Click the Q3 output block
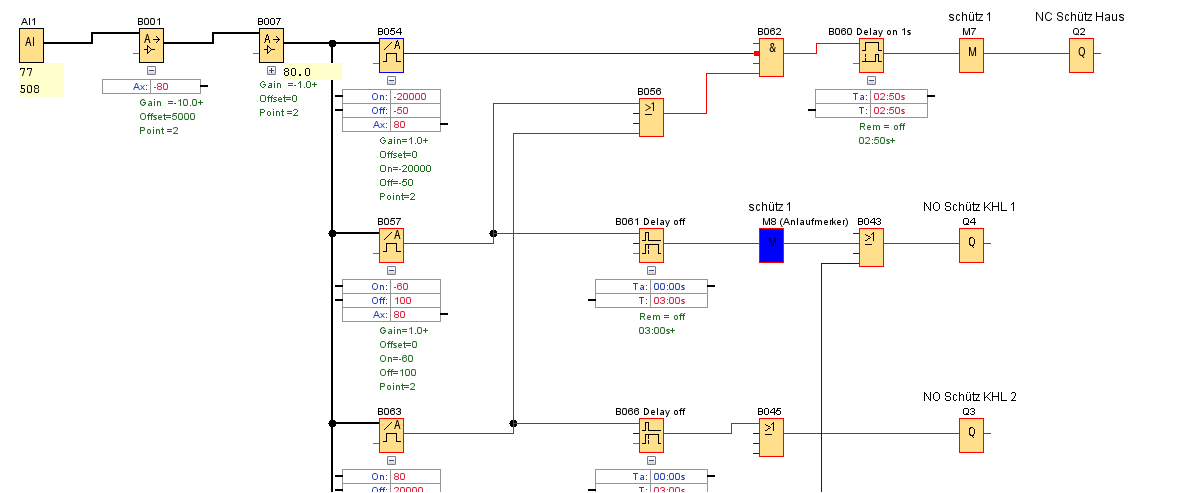This screenshot has width=1194, height=493. [970, 435]
